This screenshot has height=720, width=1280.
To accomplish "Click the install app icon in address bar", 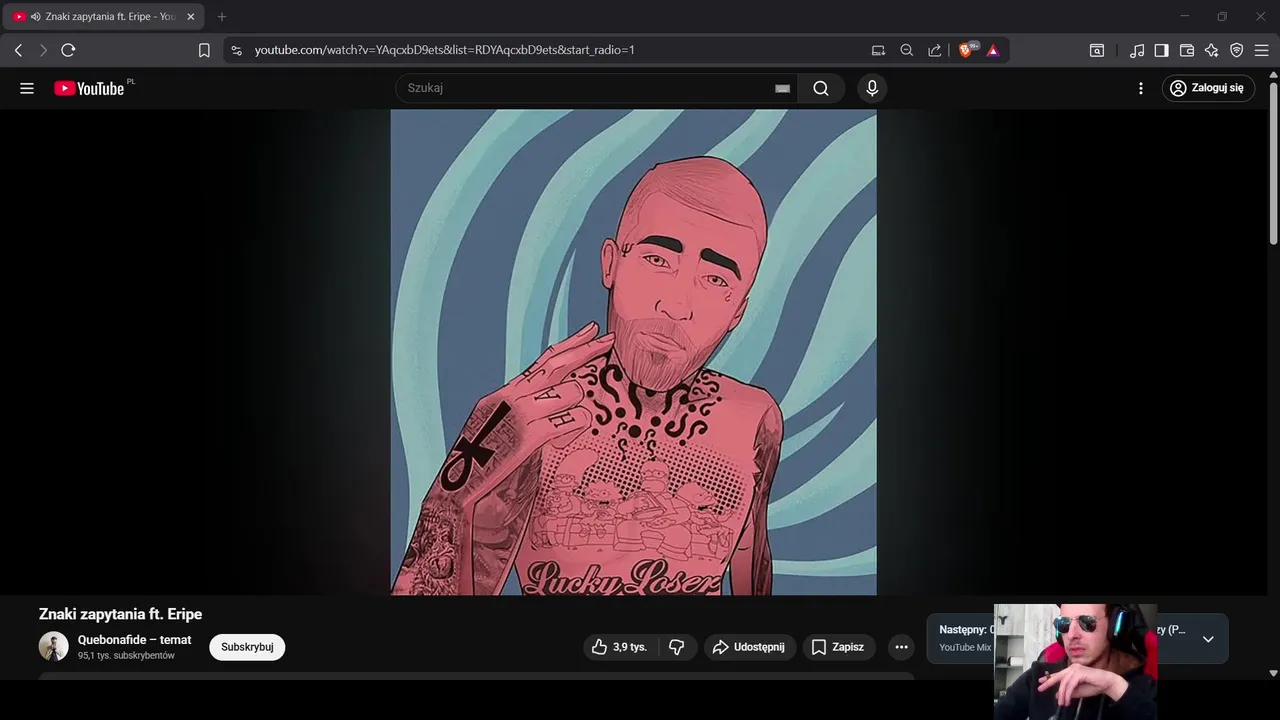I will 878,50.
